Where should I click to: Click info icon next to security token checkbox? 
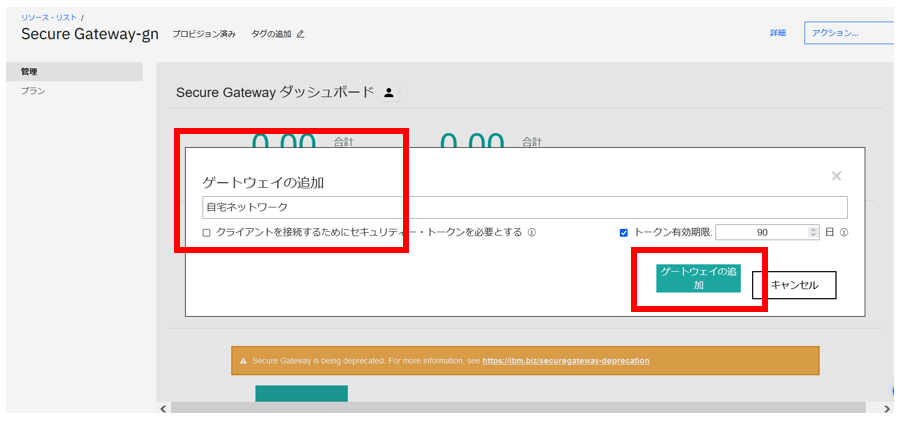(532, 233)
